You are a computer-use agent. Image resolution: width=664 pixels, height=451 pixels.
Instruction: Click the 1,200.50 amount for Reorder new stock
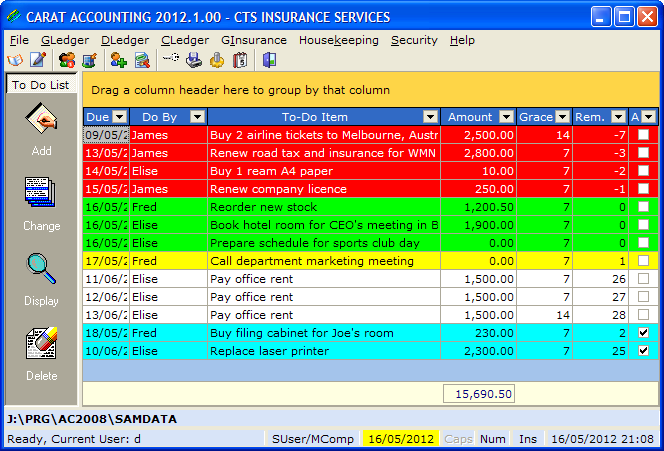(x=489, y=207)
